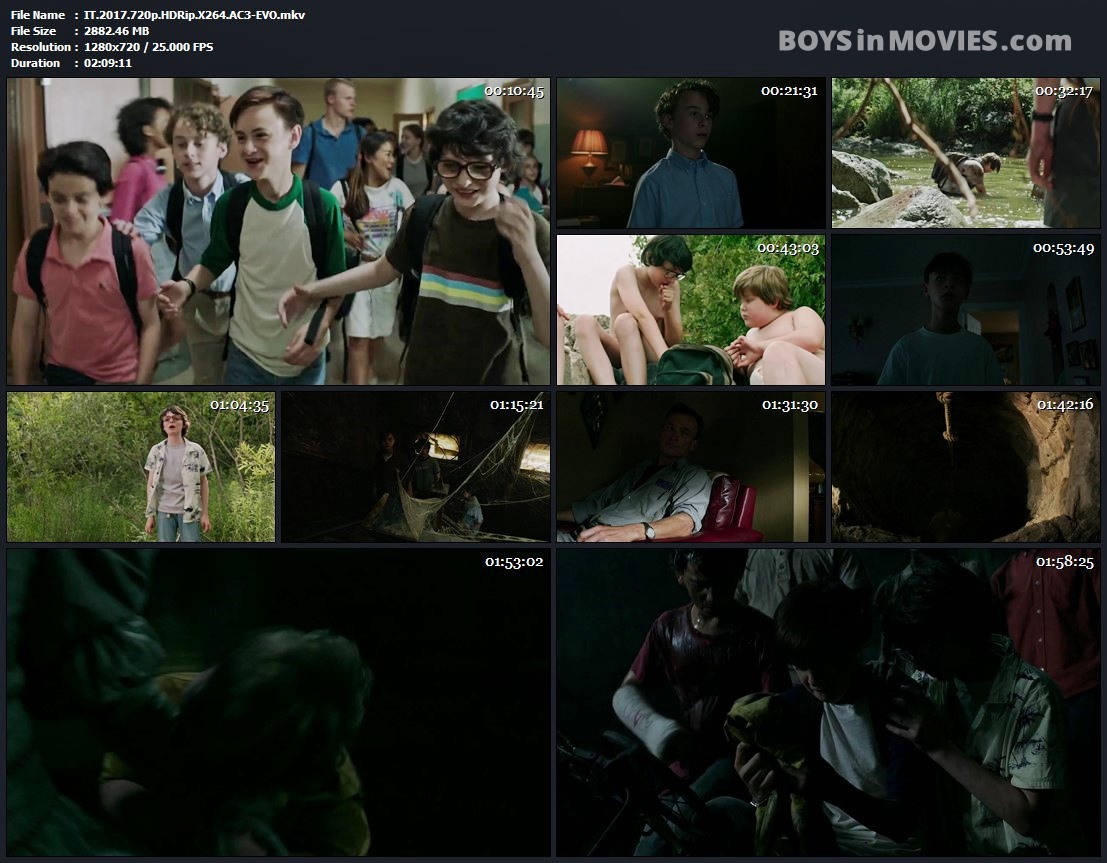
Task: View the large near-black dark thumbnail
Action: click(x=278, y=703)
